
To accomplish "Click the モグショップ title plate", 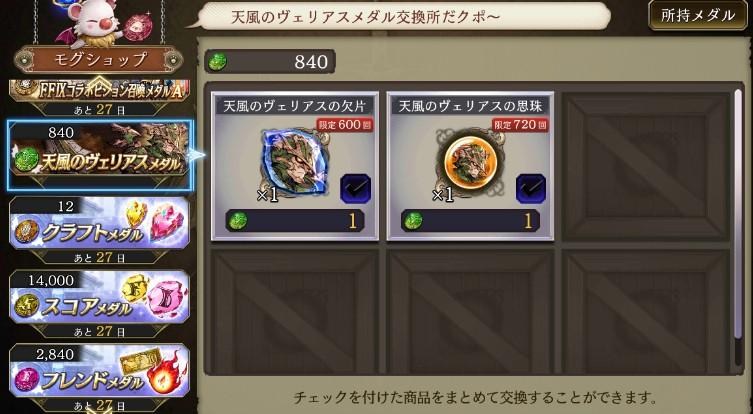I will [x=99, y=60].
